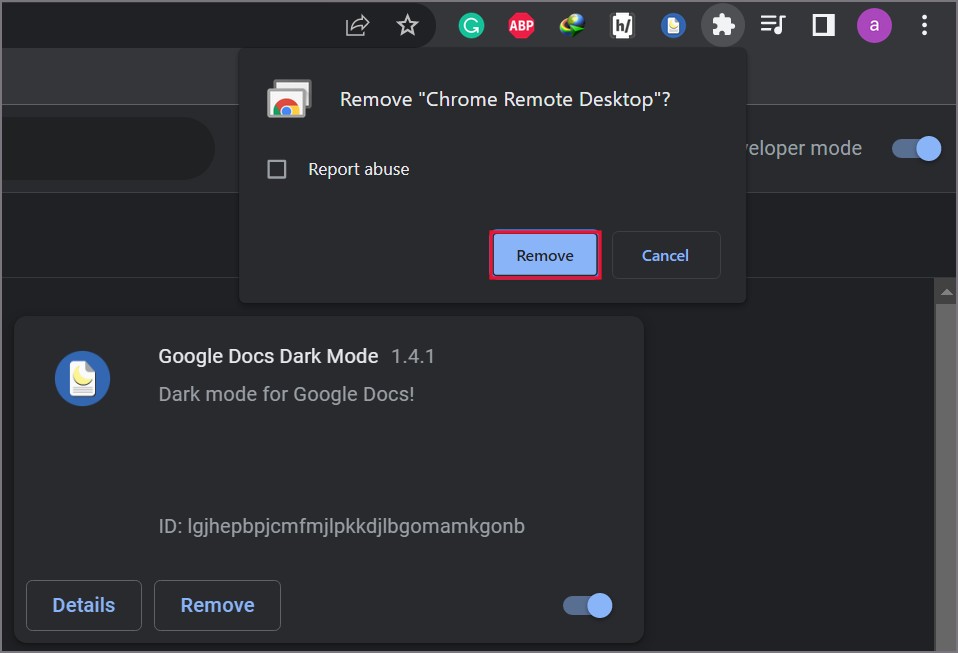This screenshot has width=958, height=653.
Task: Turn off Developer mode toggle
Action: pyautogui.click(x=916, y=148)
